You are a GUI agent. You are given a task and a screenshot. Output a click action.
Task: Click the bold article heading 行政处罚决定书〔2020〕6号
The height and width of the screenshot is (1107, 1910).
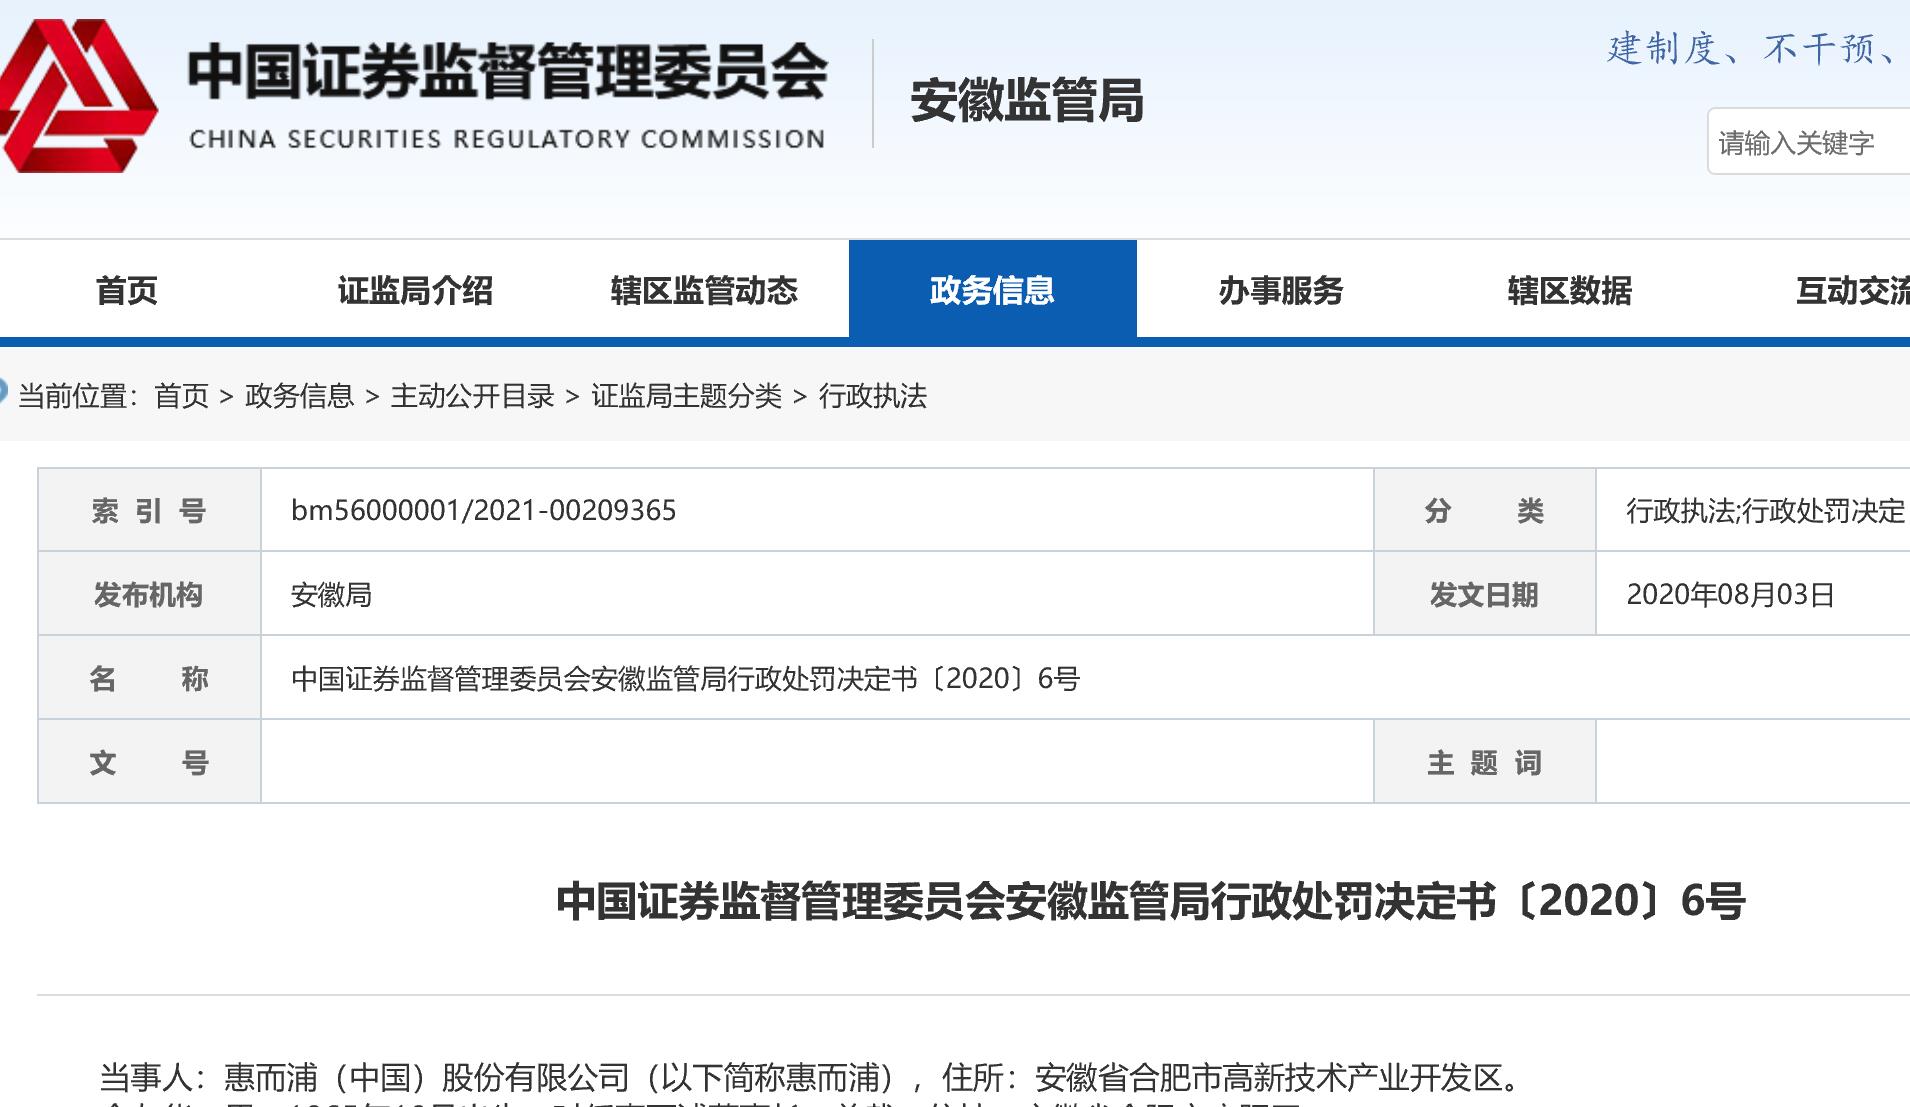(x=1150, y=901)
